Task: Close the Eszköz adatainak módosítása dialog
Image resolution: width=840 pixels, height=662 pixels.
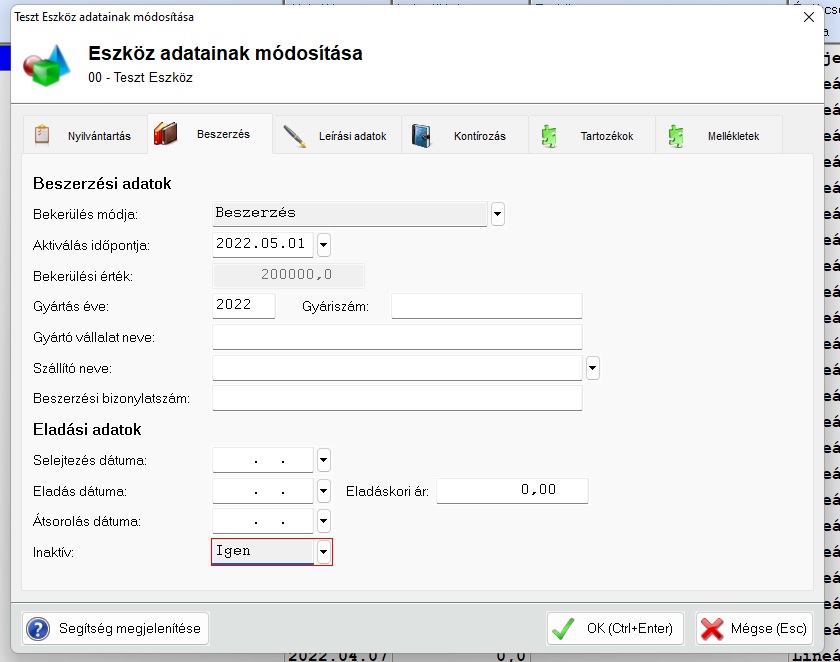Action: pos(809,16)
